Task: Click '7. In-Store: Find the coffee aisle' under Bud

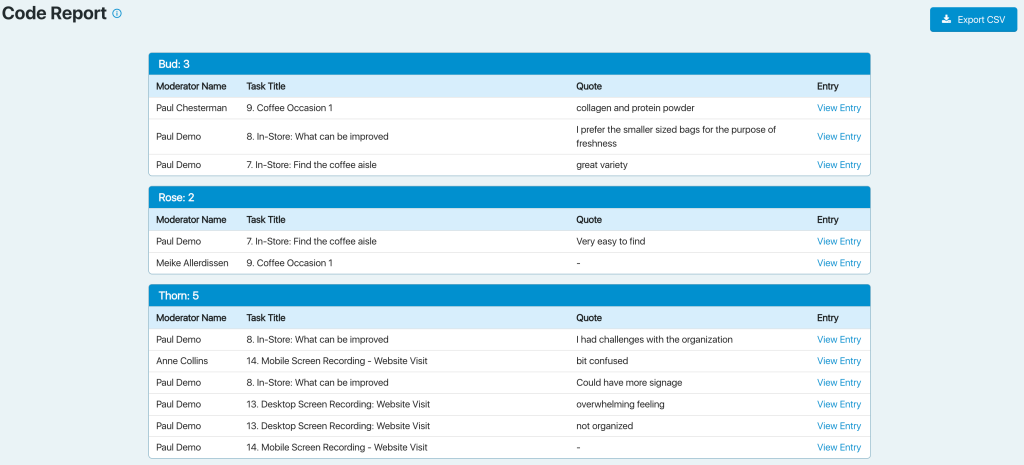Action: (312, 165)
